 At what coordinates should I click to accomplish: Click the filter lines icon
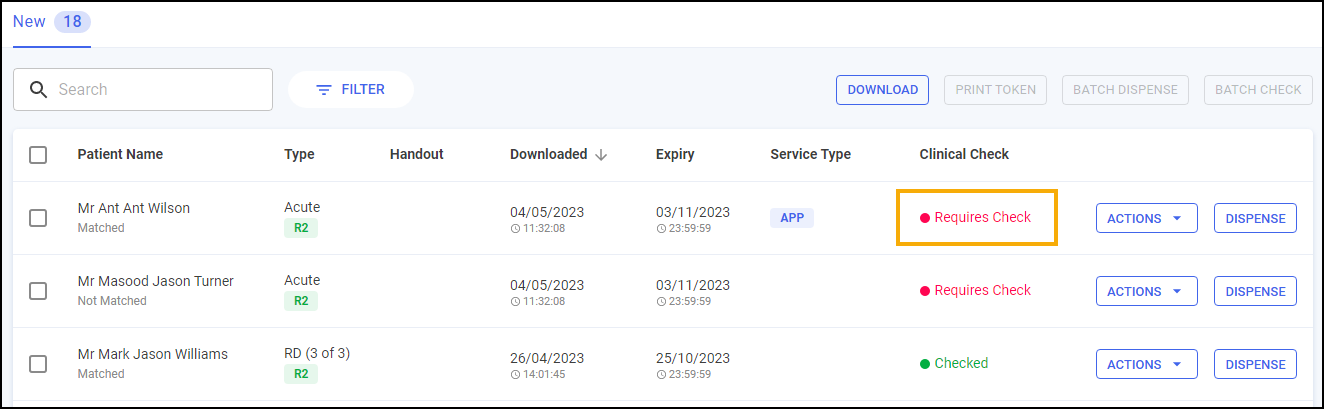[x=323, y=89]
